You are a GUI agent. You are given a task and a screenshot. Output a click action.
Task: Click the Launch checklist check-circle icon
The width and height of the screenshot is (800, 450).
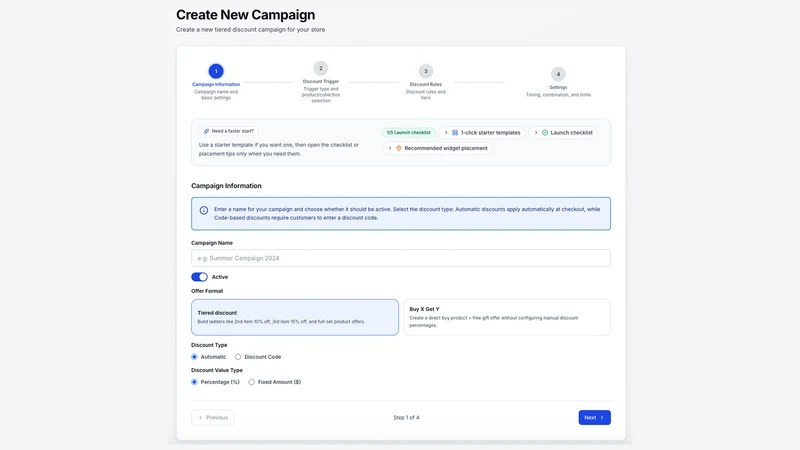point(545,133)
